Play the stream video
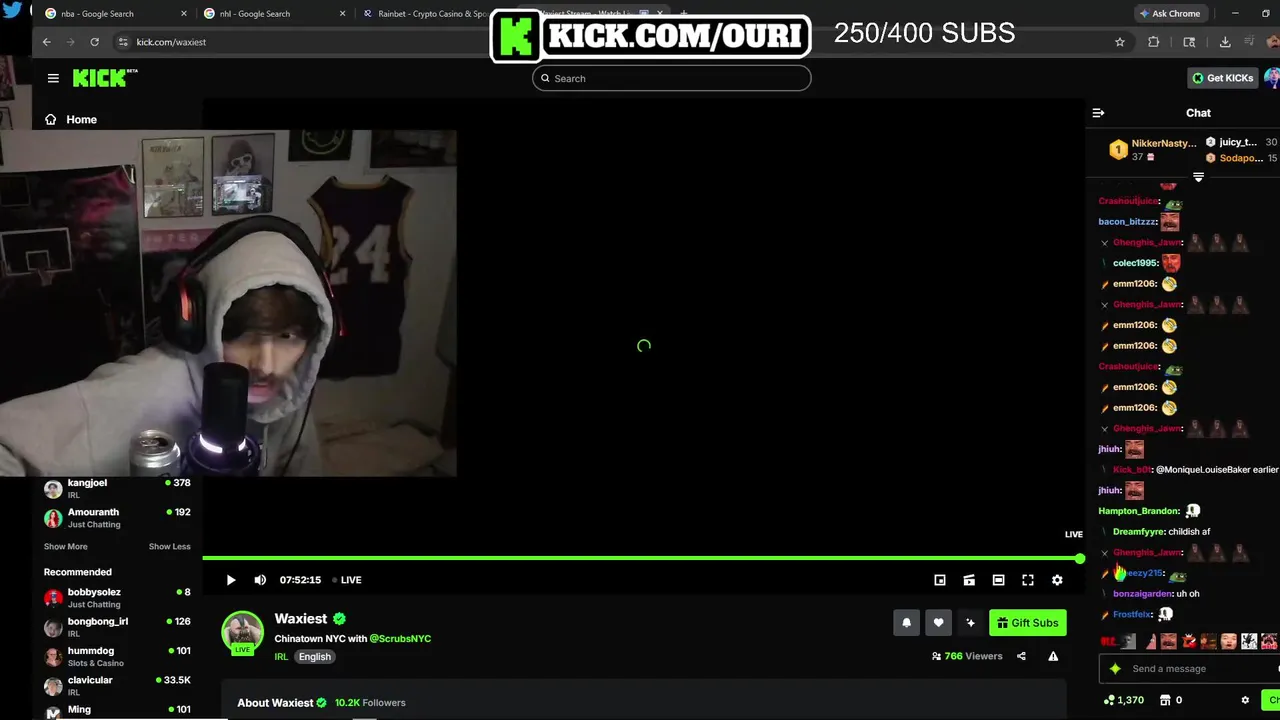This screenshot has width=1280, height=720. coord(231,580)
